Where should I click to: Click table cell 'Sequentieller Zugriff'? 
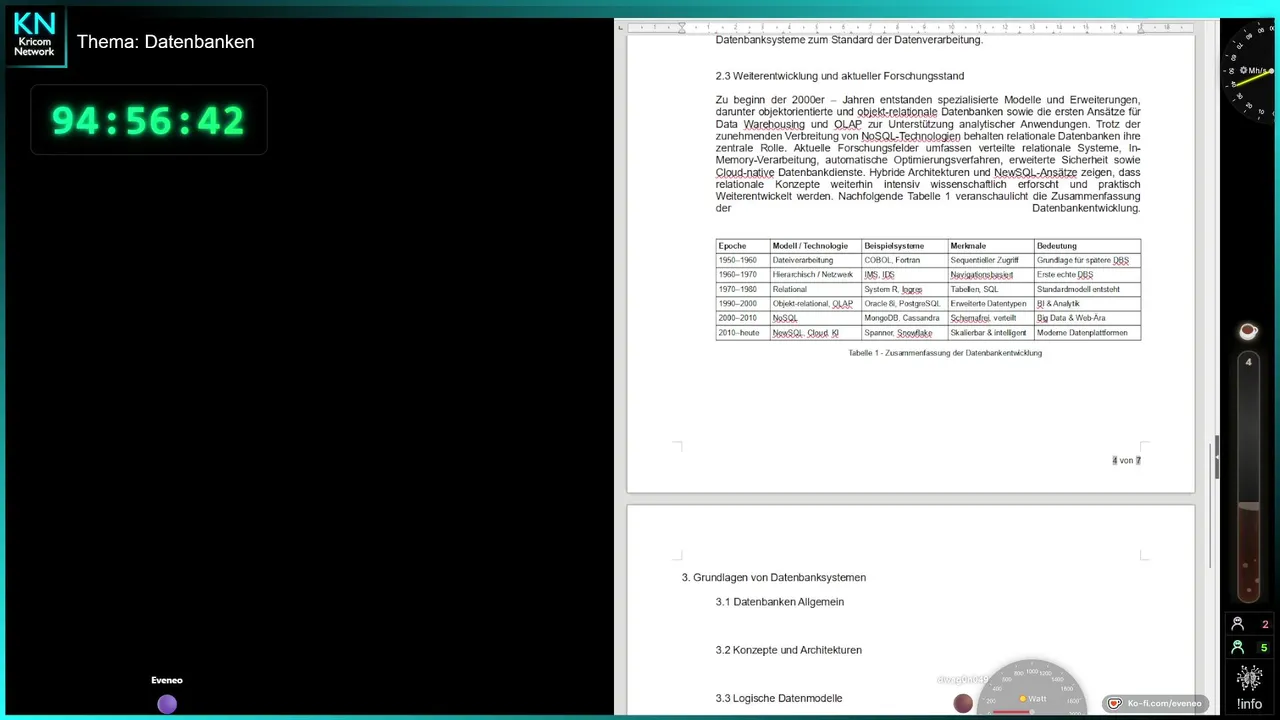(991, 260)
